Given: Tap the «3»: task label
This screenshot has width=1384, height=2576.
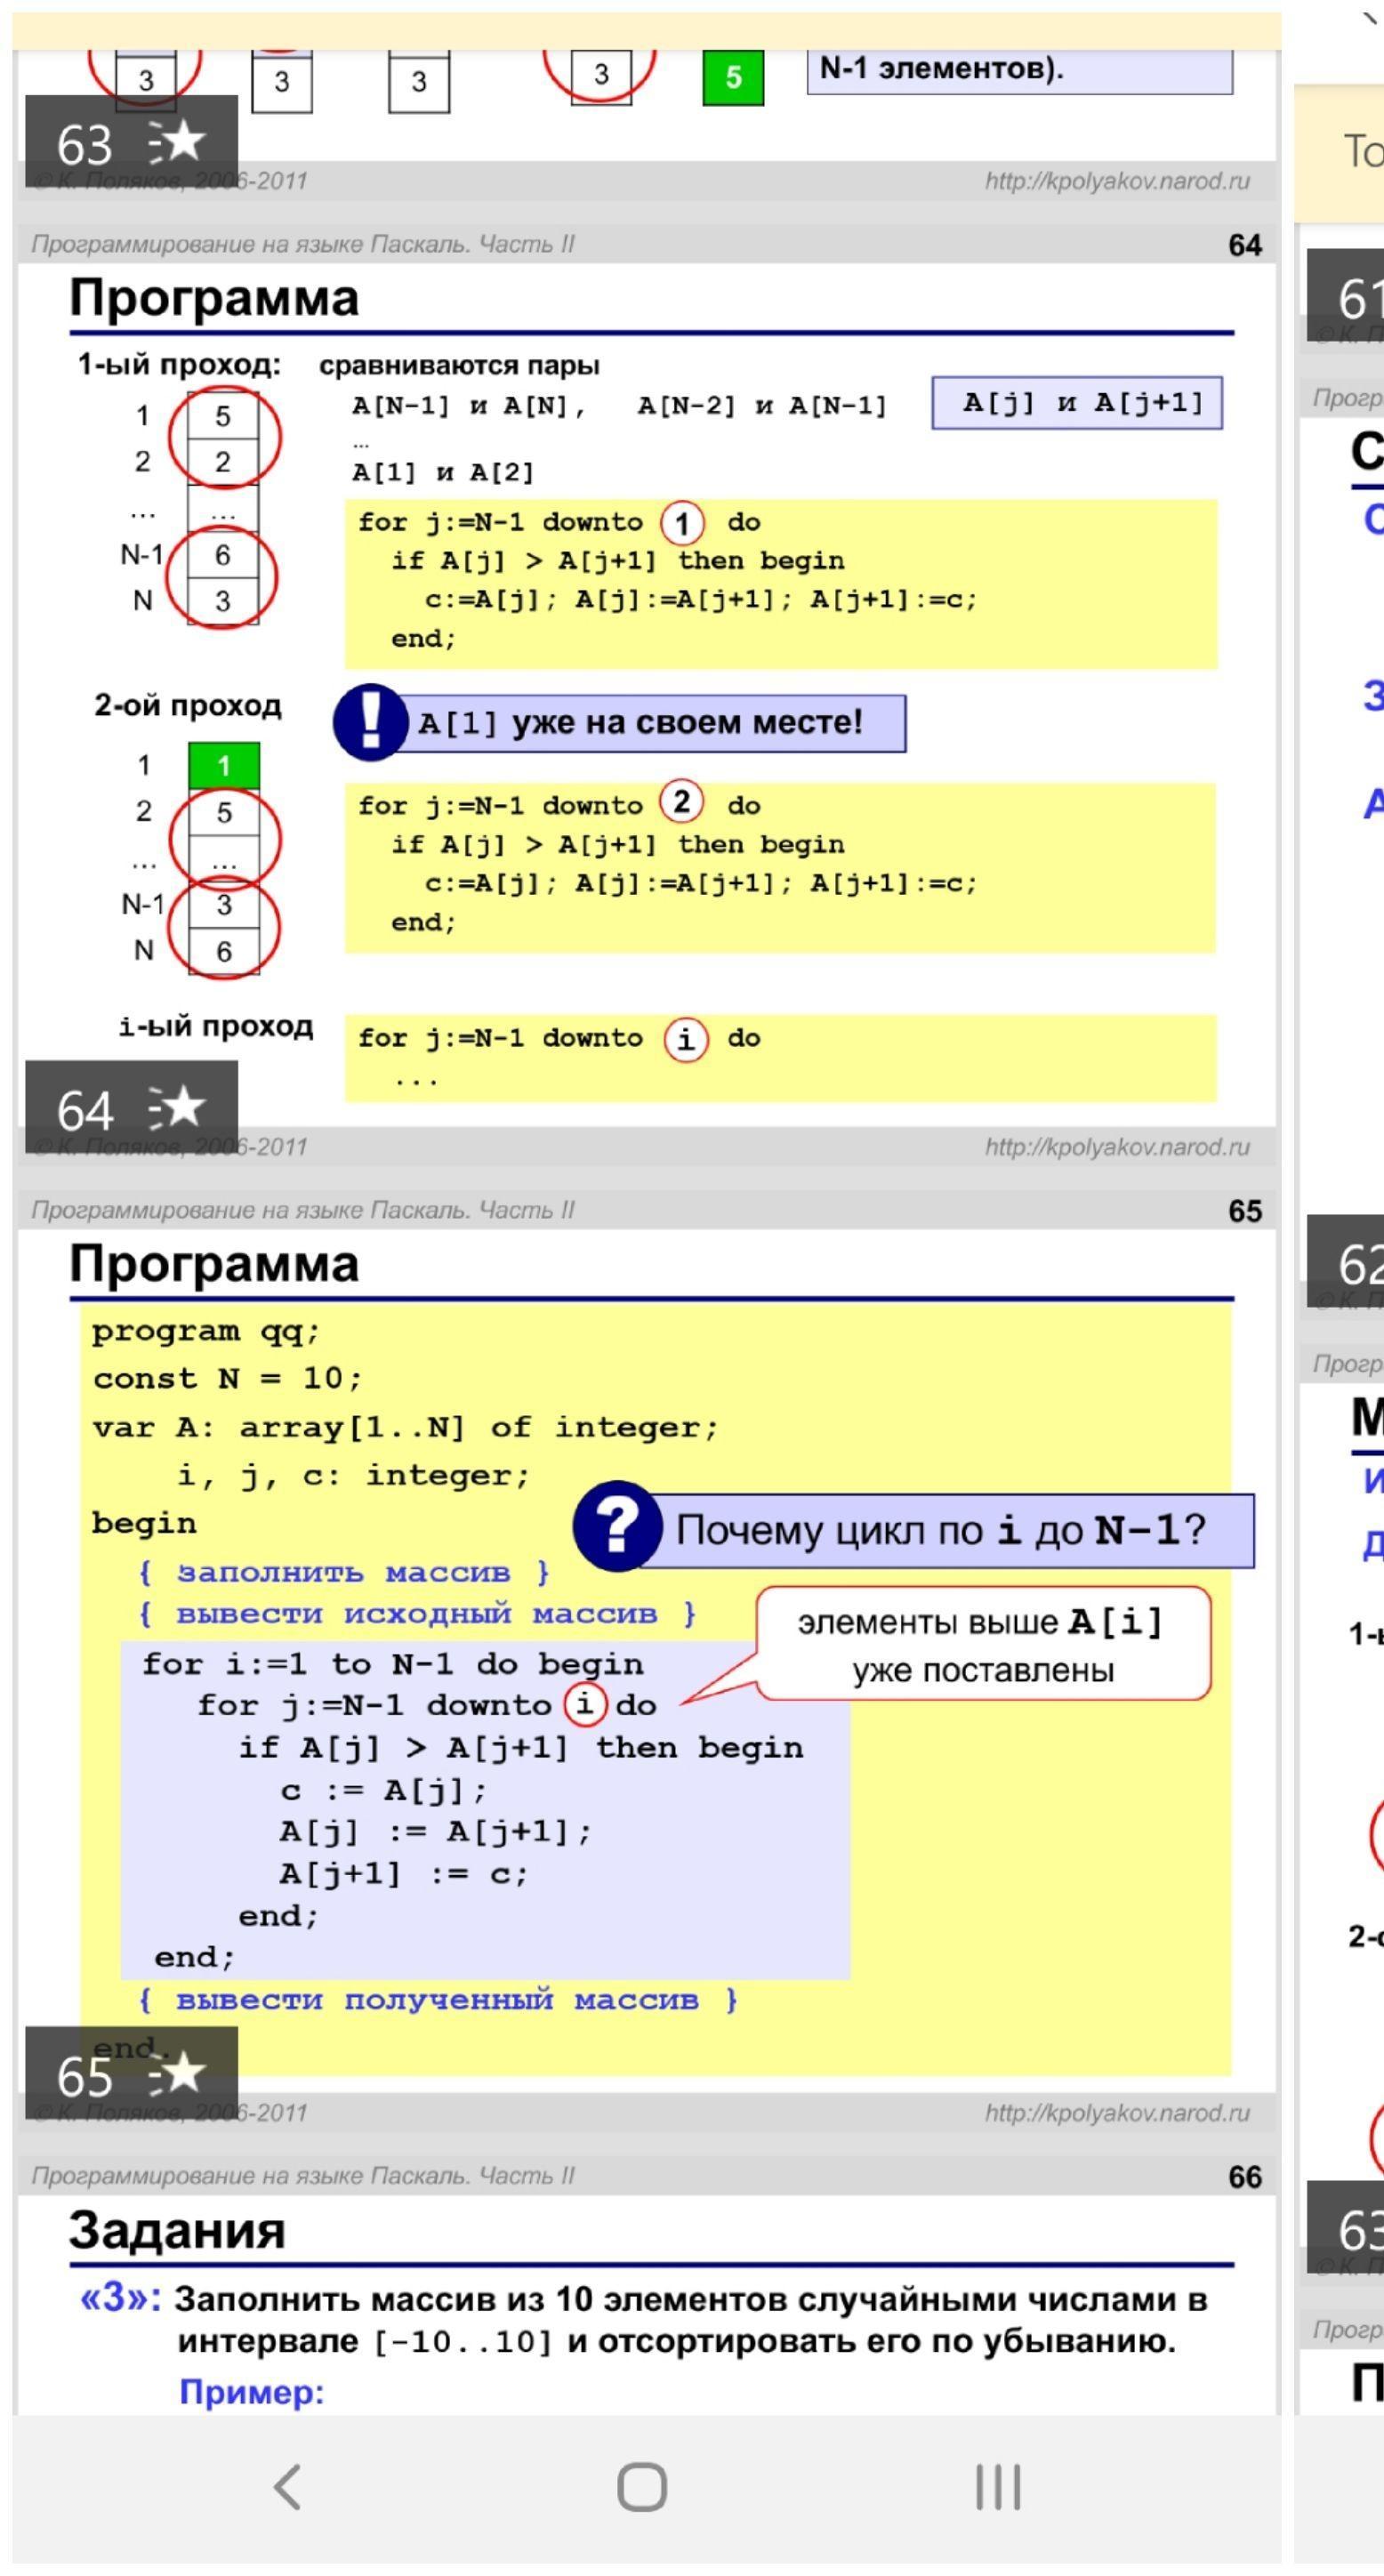Looking at the screenshot, I should click(121, 2299).
